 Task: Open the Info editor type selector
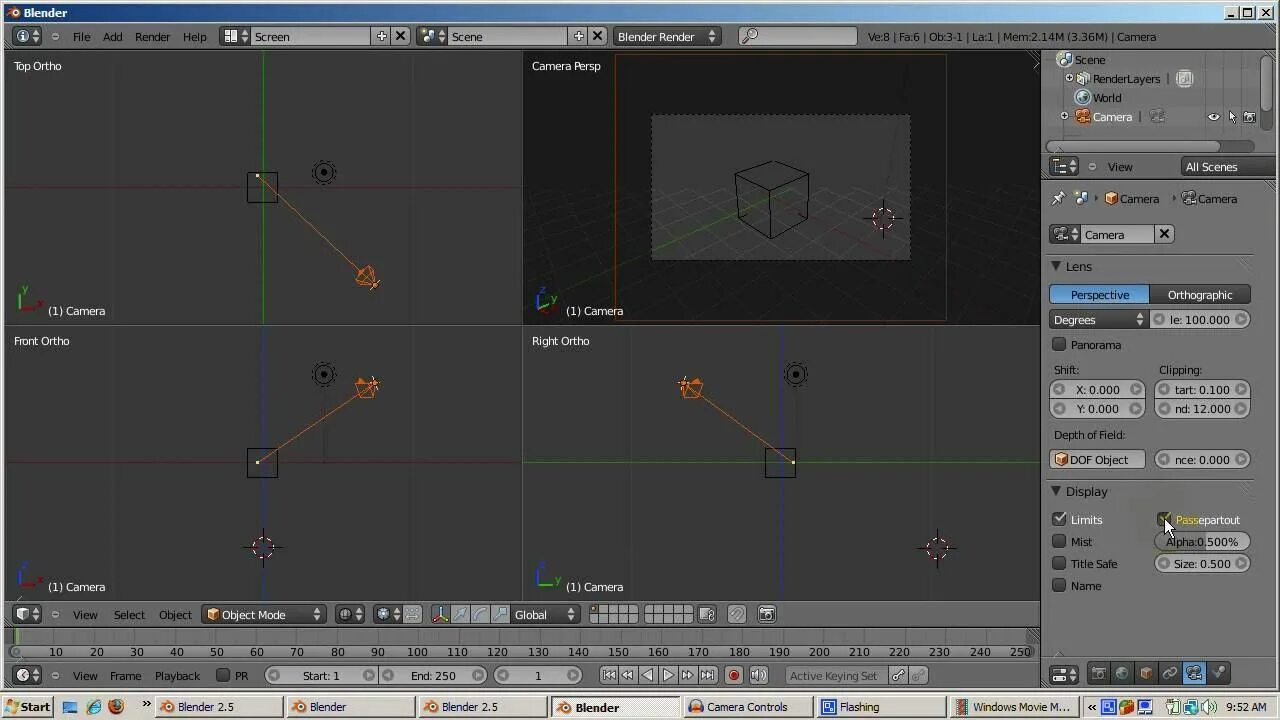(28, 36)
